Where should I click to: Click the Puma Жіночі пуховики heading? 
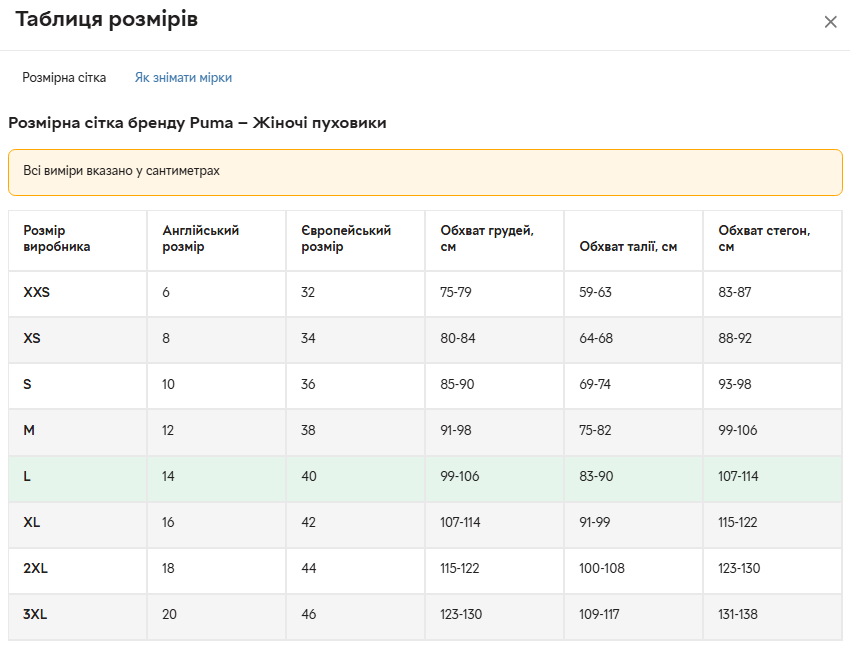pyautogui.click(x=197, y=123)
